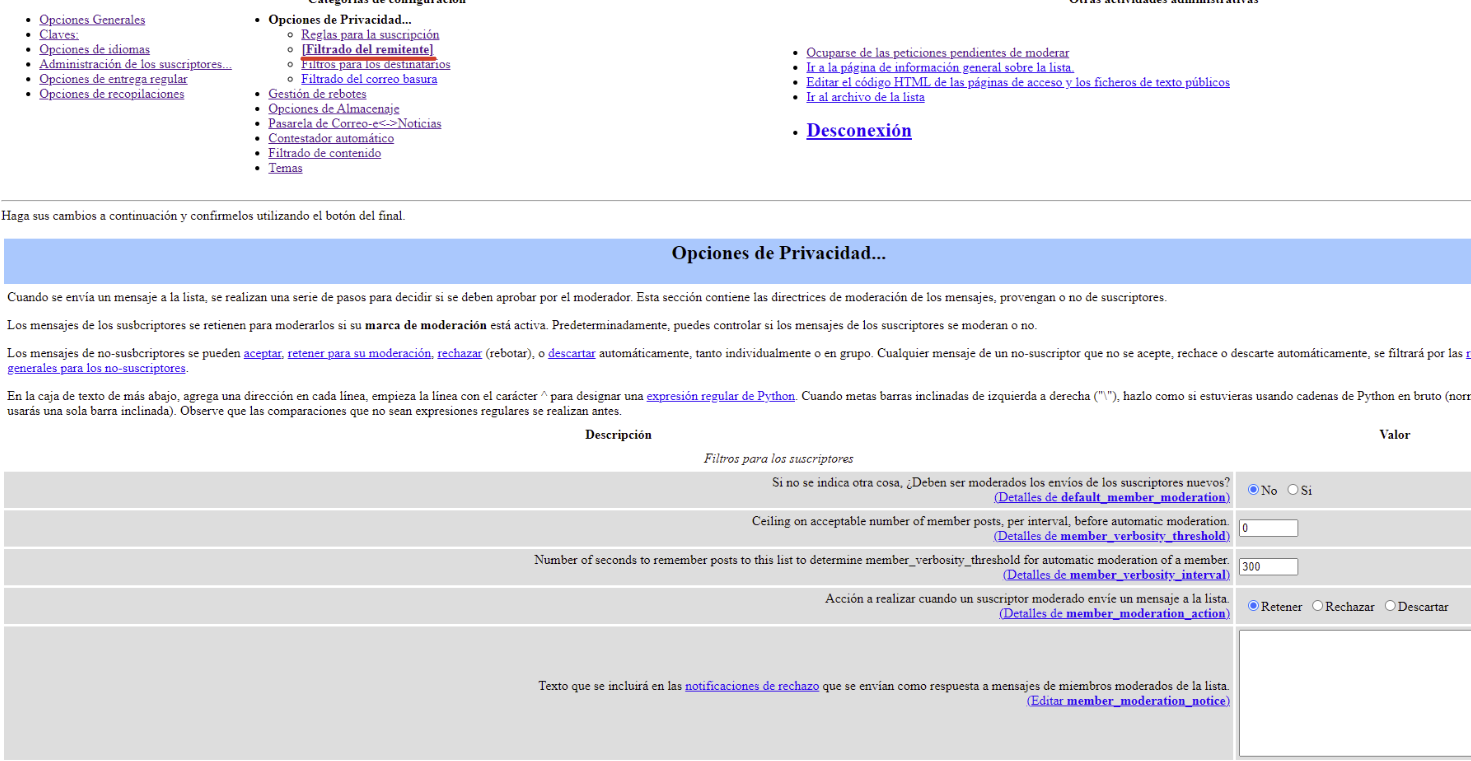Image resolution: width=1471 pixels, height=761 pixels.
Task: Go to Opciones de idiomas
Action: coord(95,50)
